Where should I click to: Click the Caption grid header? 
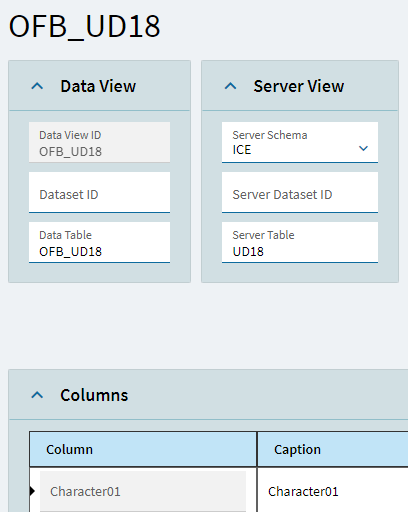[x=333, y=449]
